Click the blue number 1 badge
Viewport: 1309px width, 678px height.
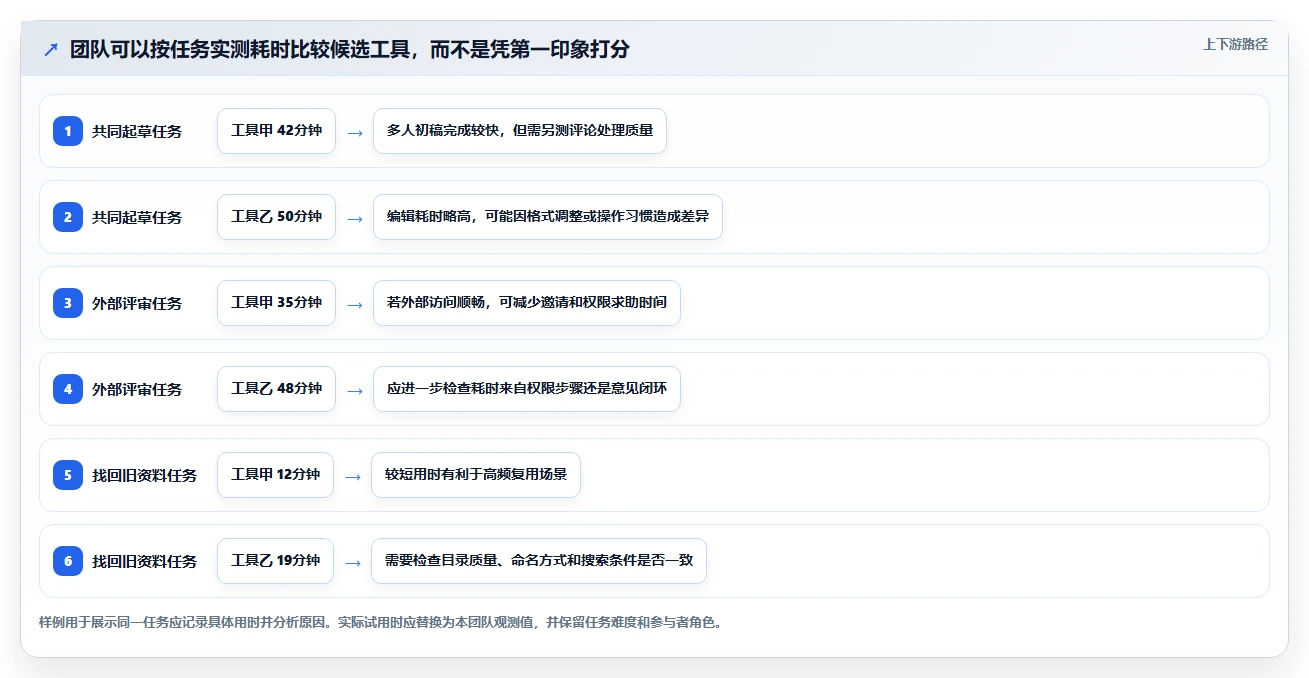click(68, 131)
